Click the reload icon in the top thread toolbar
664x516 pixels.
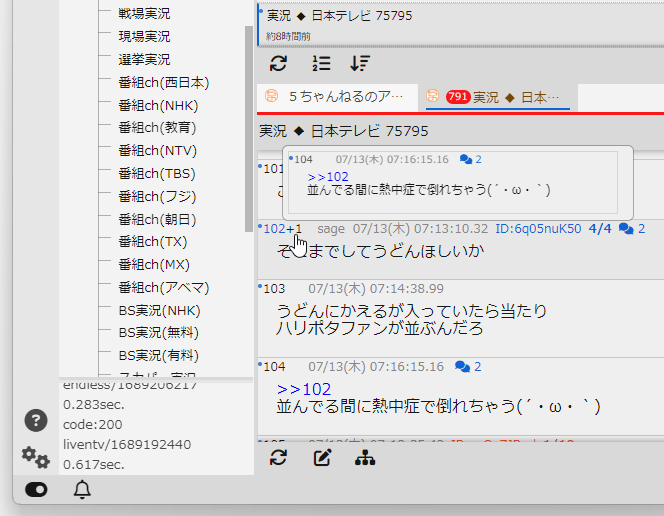[278, 63]
